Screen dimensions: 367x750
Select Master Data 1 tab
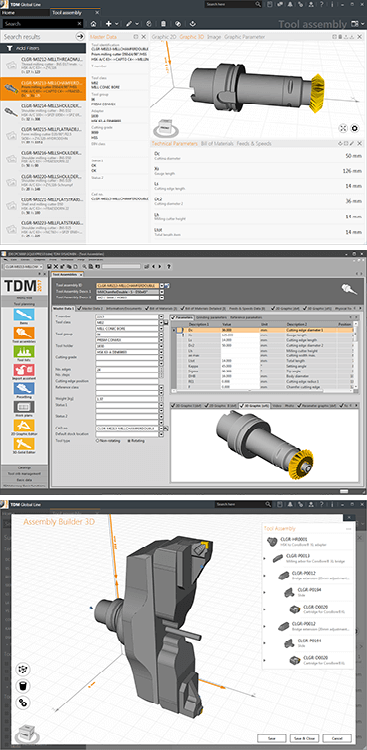(65, 309)
